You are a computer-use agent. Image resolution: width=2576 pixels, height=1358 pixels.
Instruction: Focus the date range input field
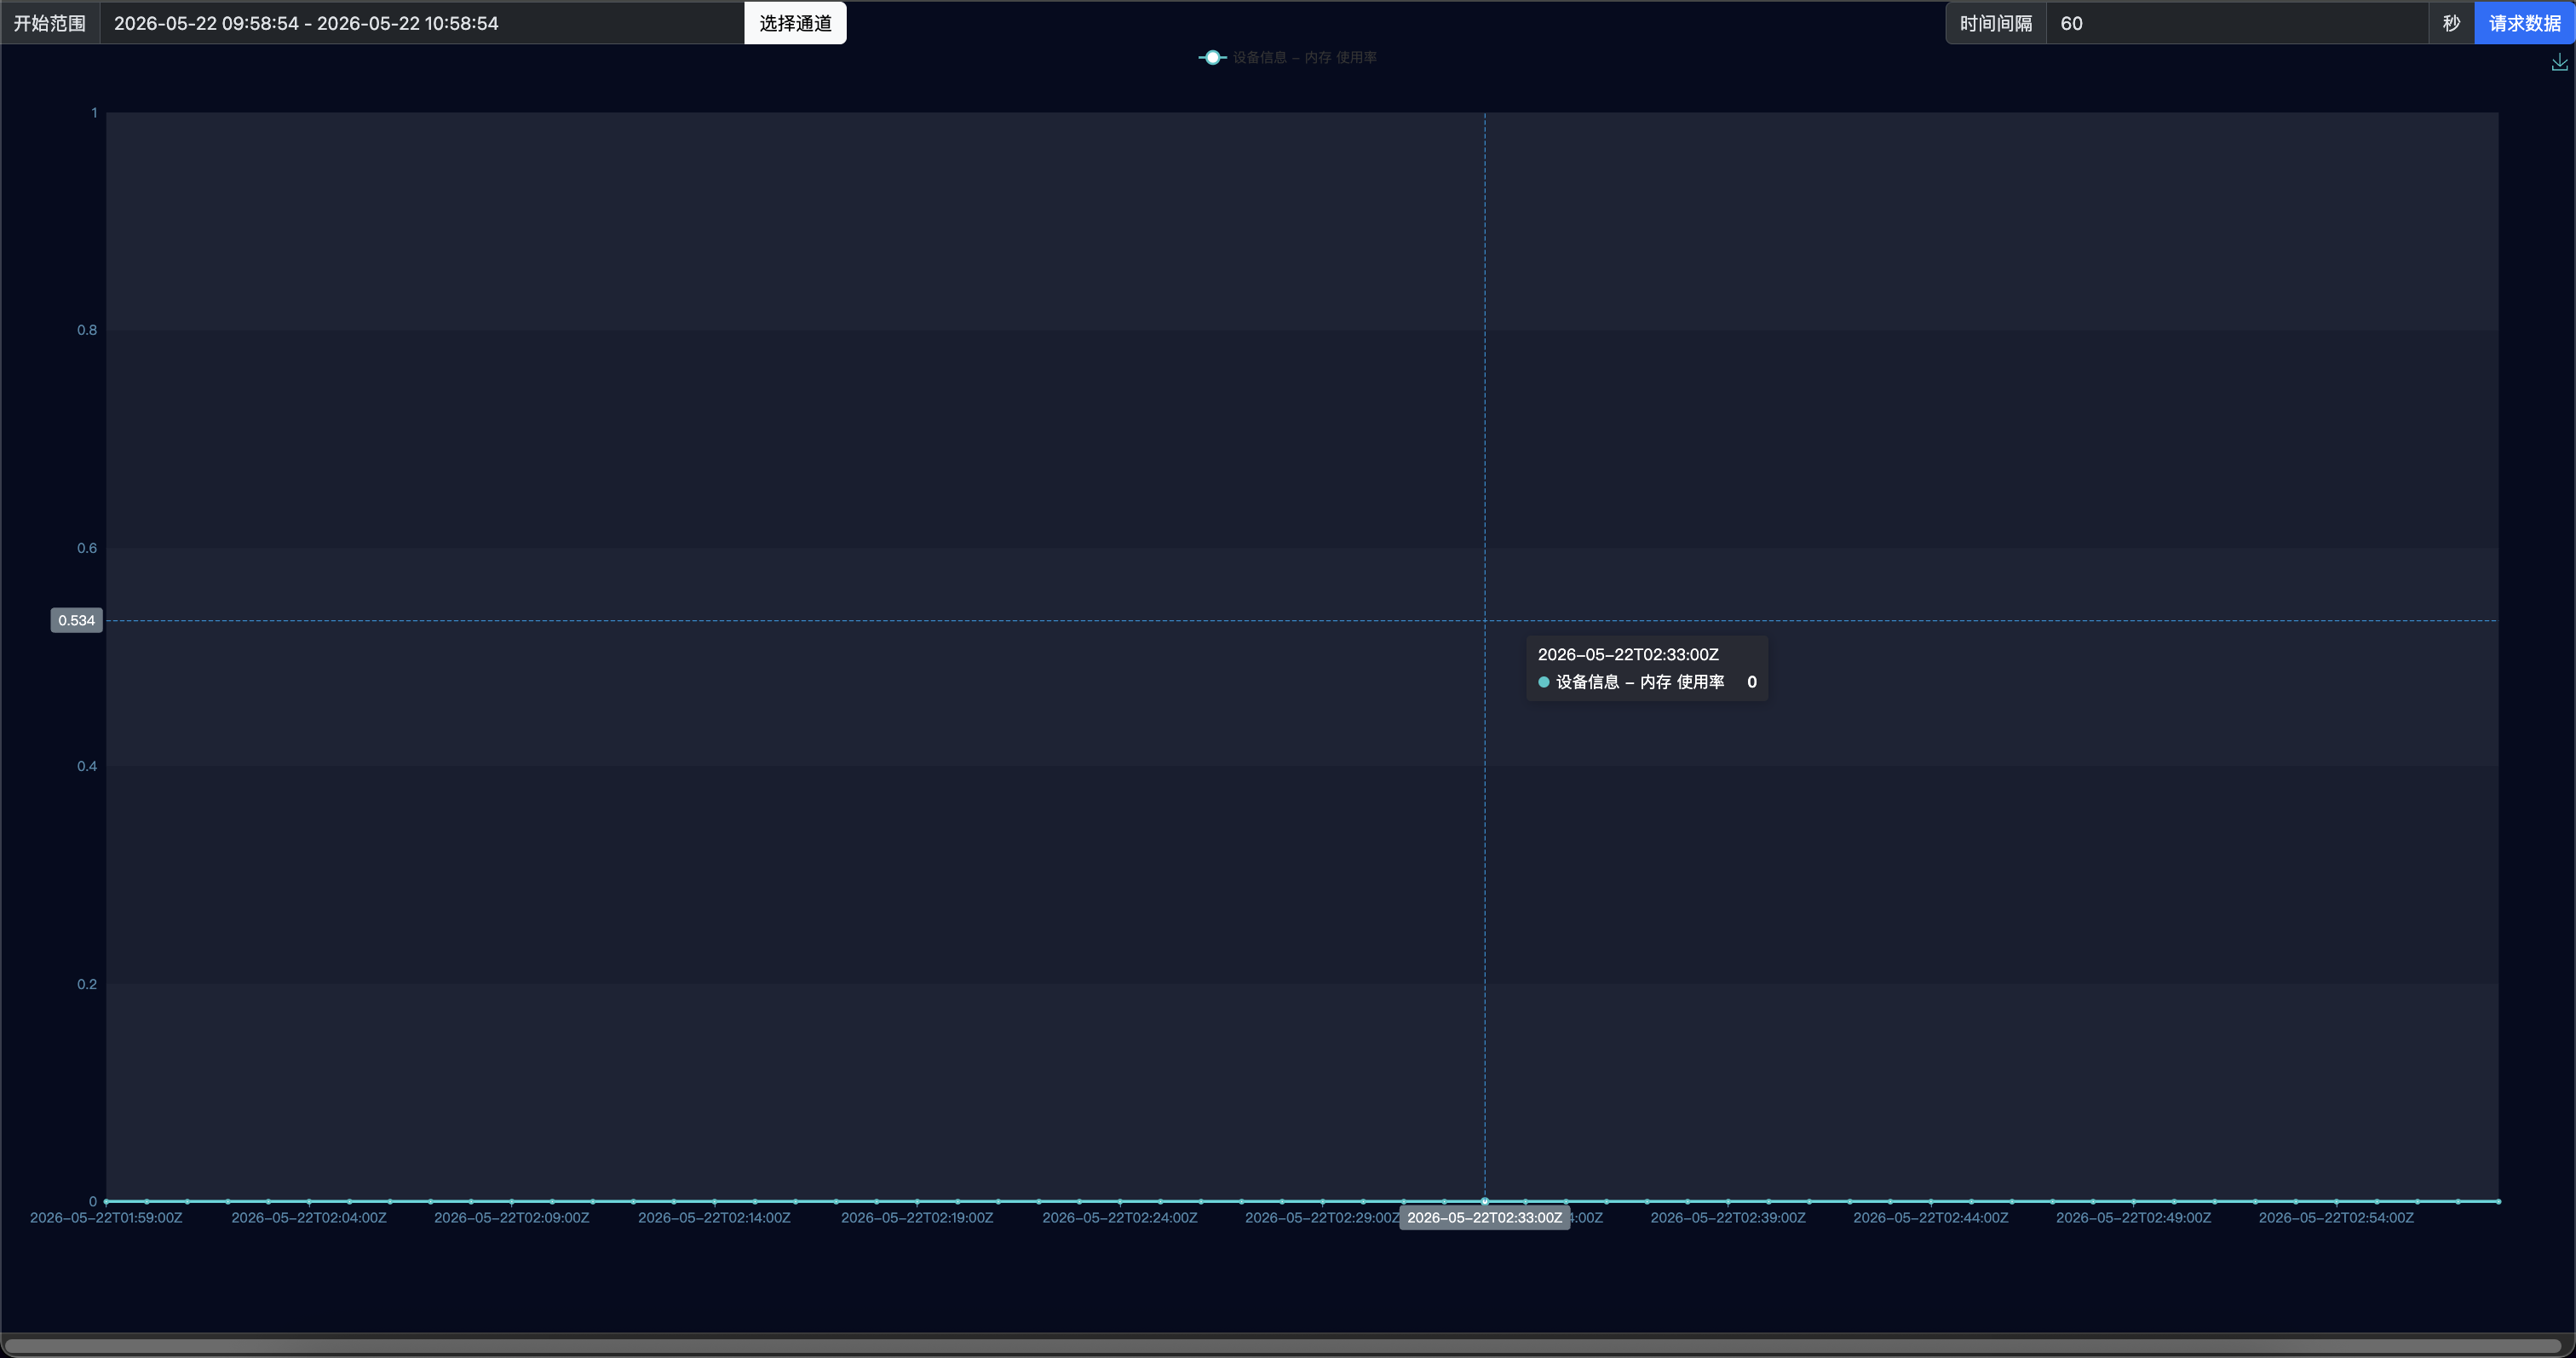(422, 23)
